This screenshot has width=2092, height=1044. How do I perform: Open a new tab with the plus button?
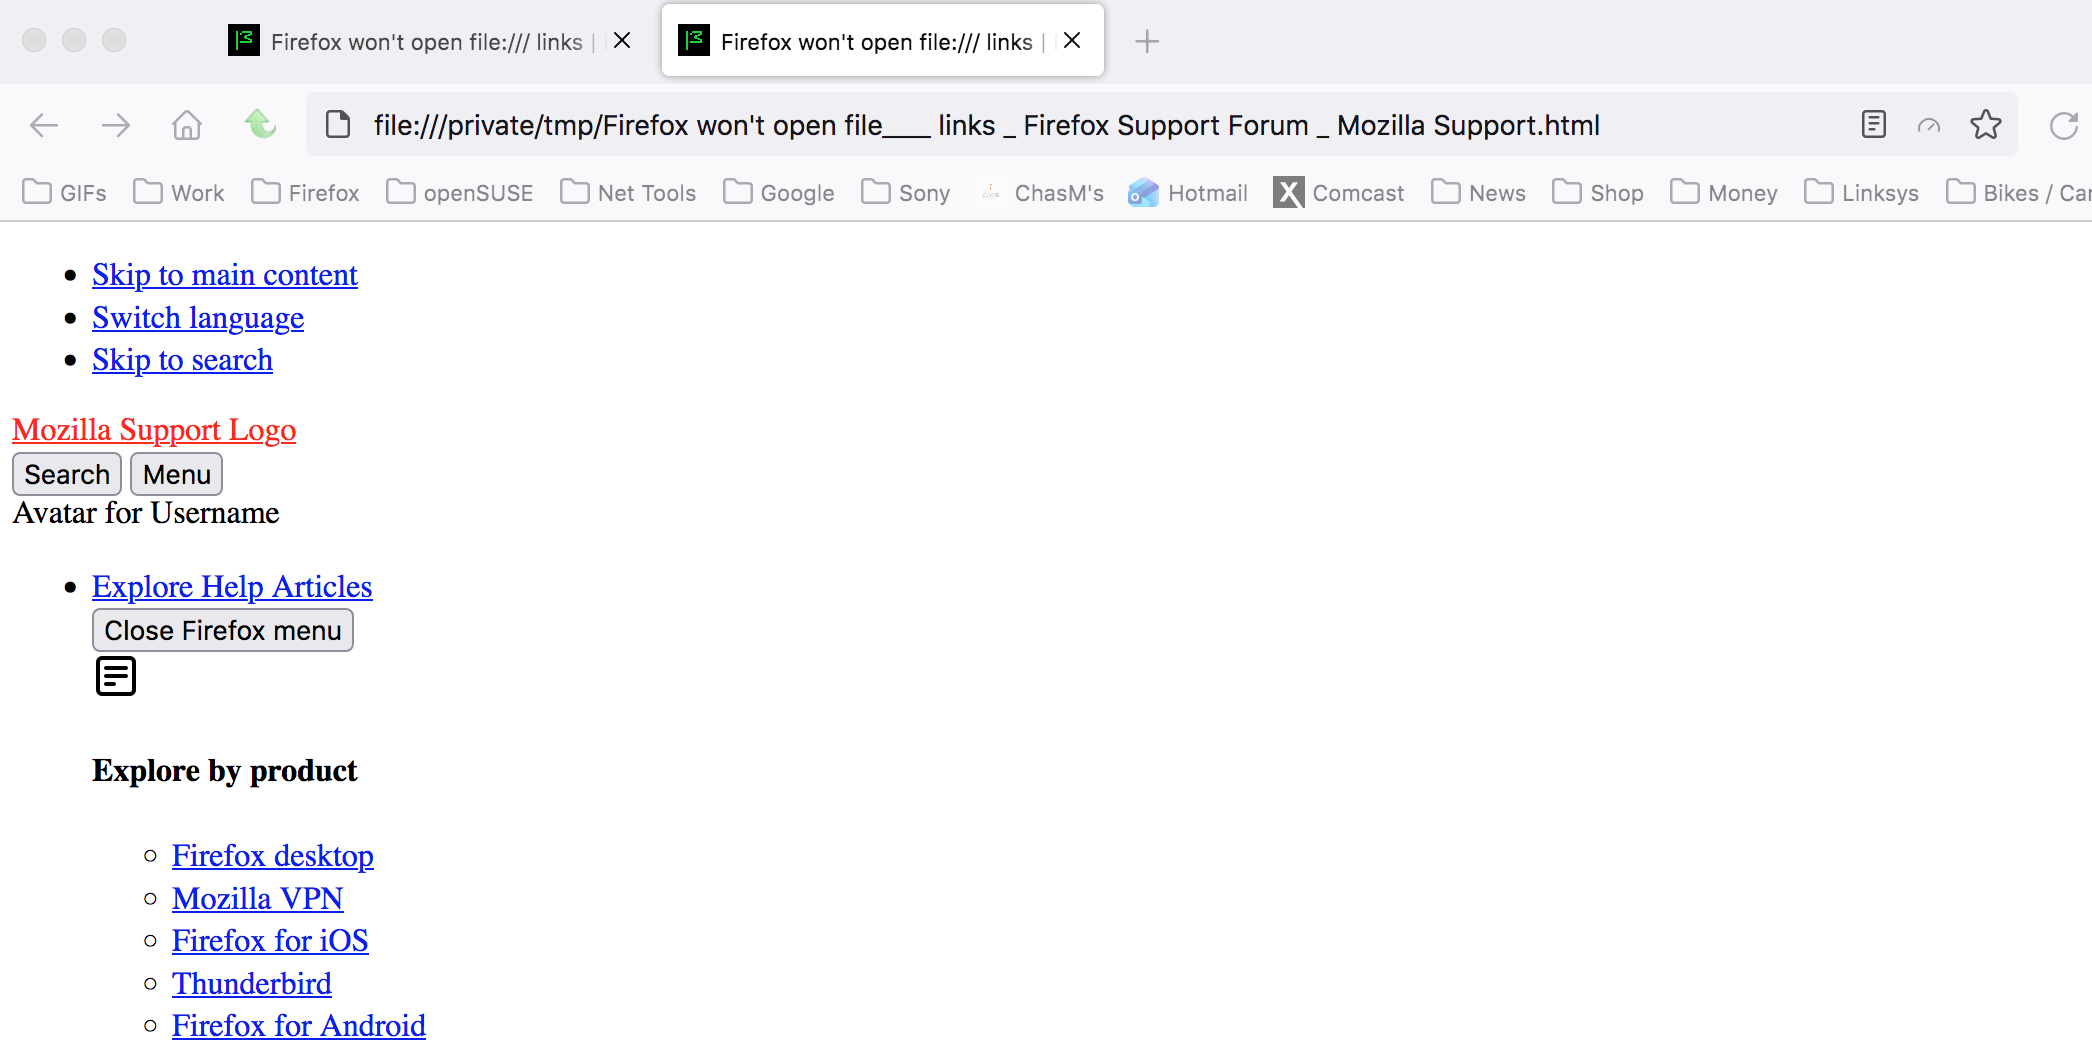click(x=1147, y=41)
